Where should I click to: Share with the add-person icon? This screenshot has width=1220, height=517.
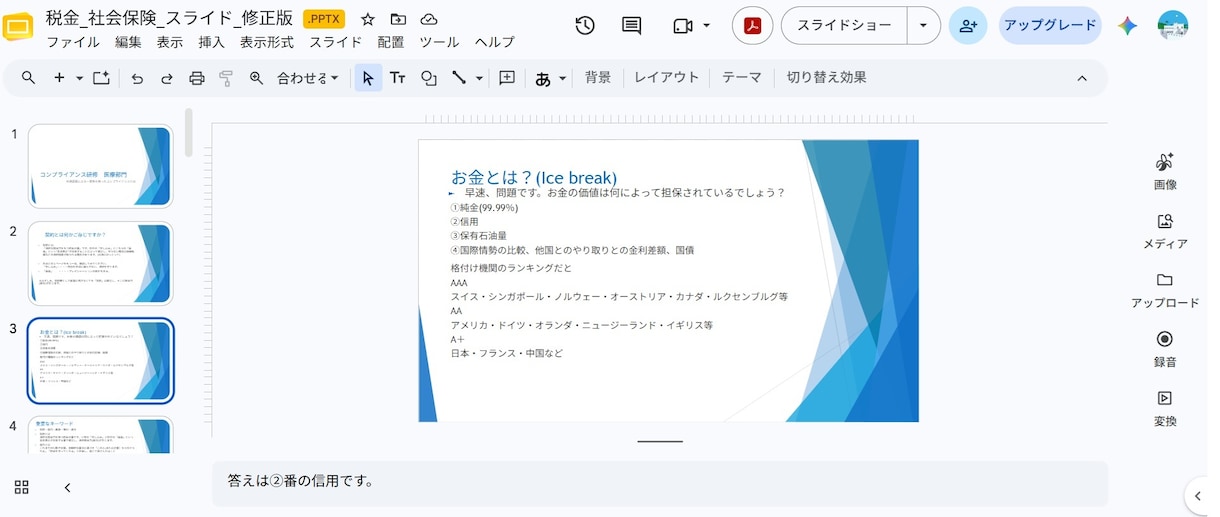click(968, 25)
